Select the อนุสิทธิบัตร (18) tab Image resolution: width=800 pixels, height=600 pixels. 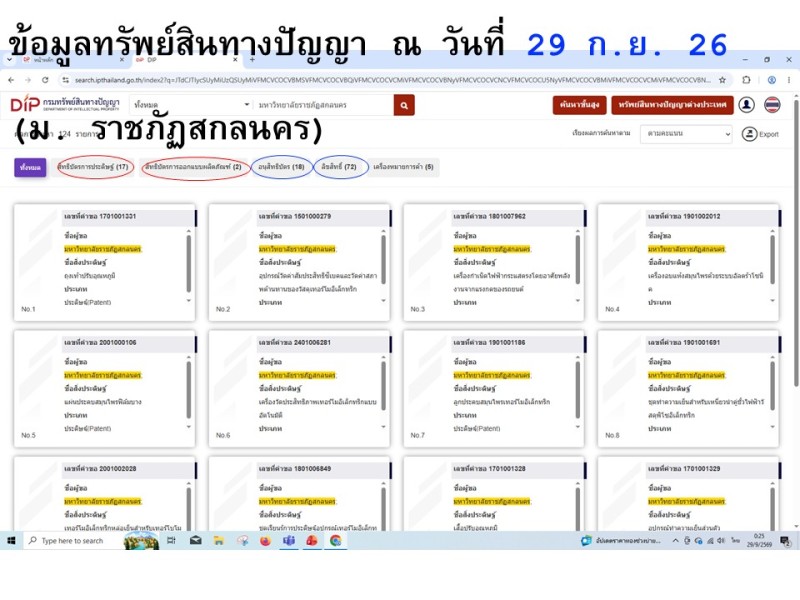[281, 167]
